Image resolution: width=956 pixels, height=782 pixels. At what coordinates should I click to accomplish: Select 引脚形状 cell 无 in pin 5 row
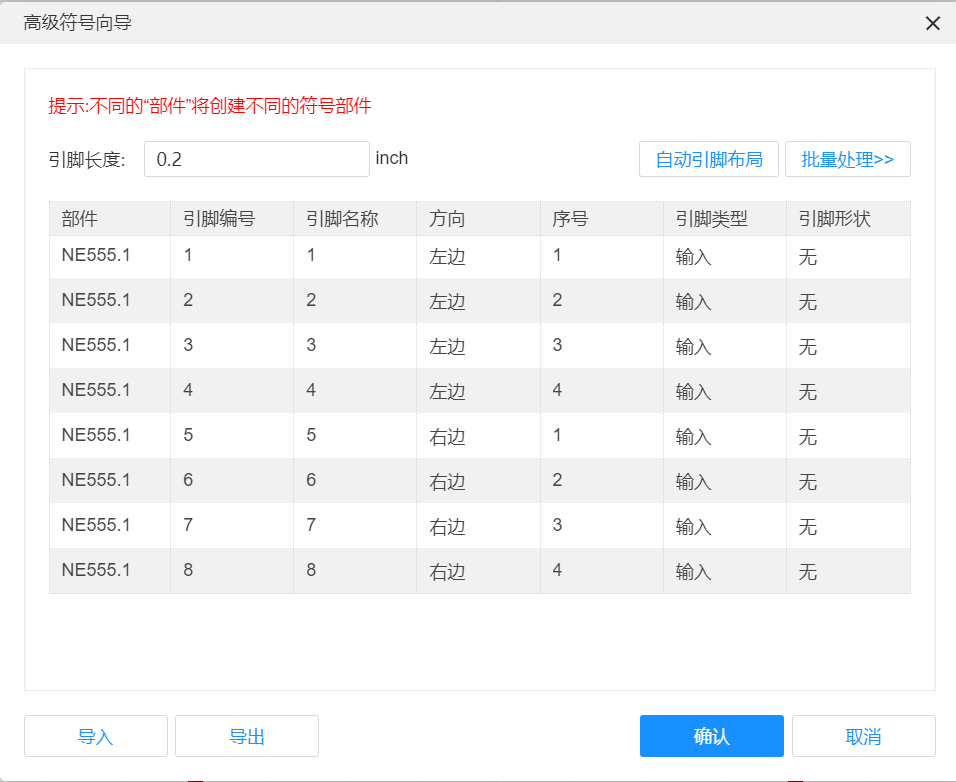[x=849, y=436]
